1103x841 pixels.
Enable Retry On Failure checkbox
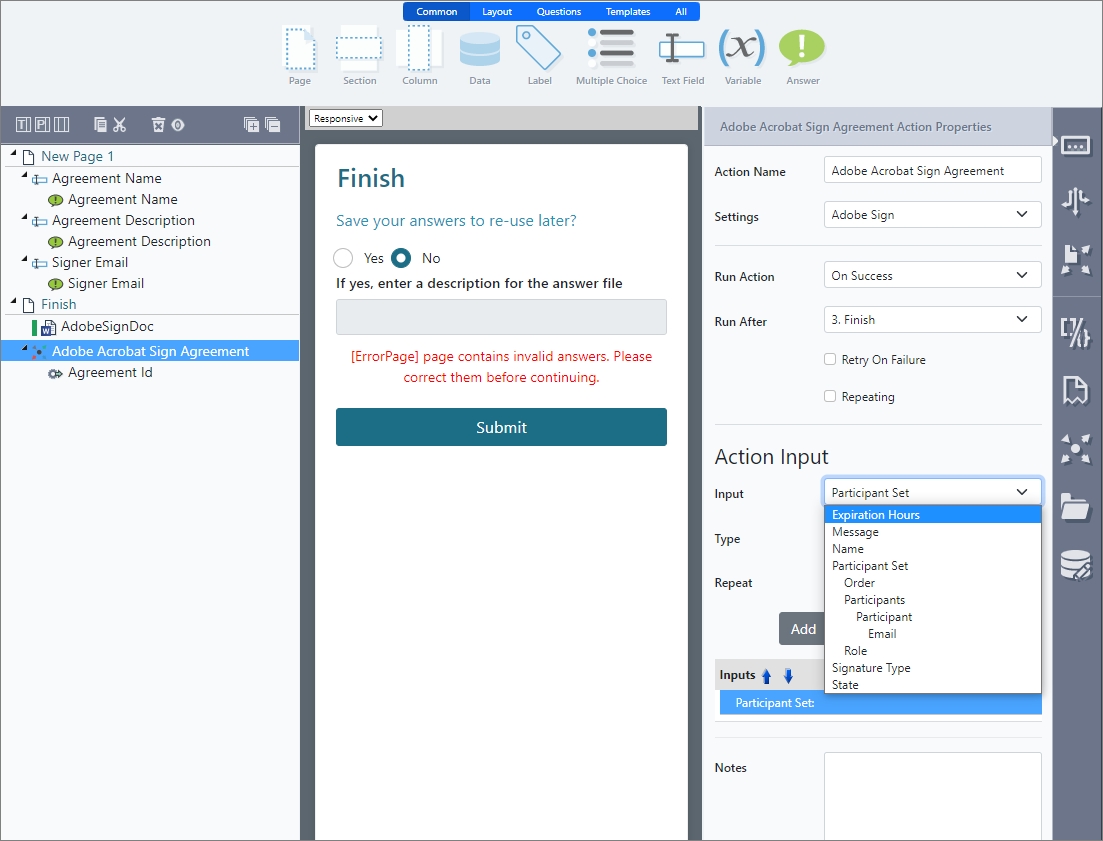coord(830,359)
